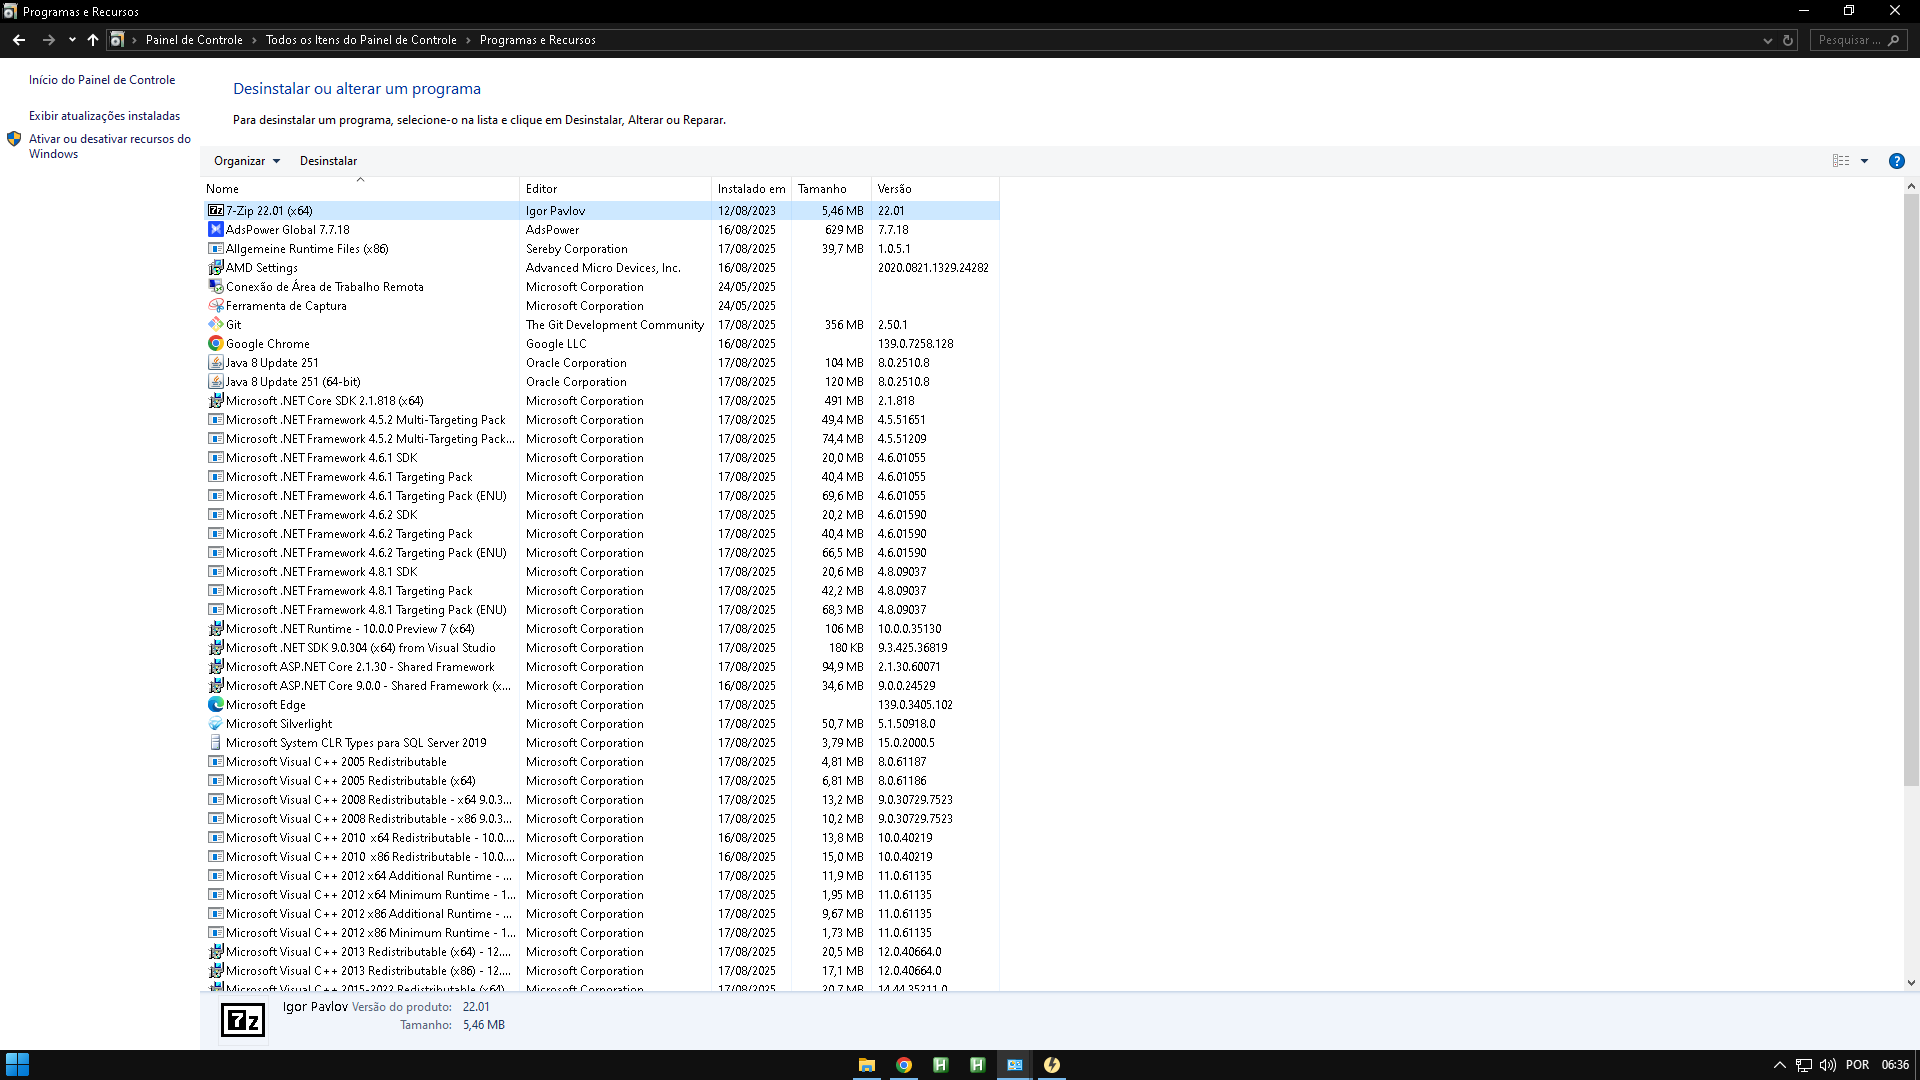Click the Microsoft Edge icon in list

click(215, 705)
